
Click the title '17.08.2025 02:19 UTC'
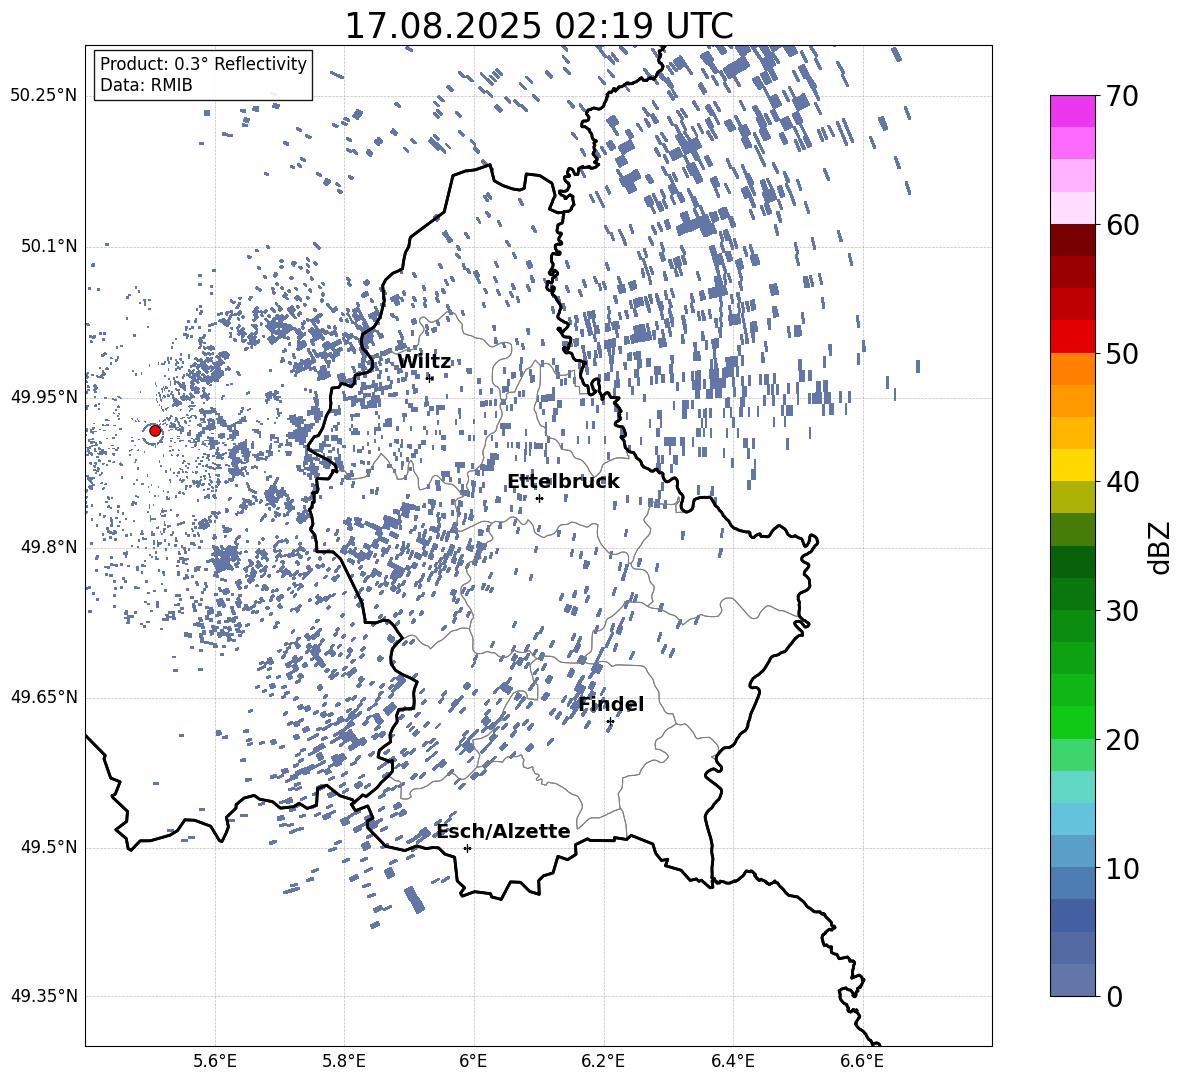(x=539, y=26)
